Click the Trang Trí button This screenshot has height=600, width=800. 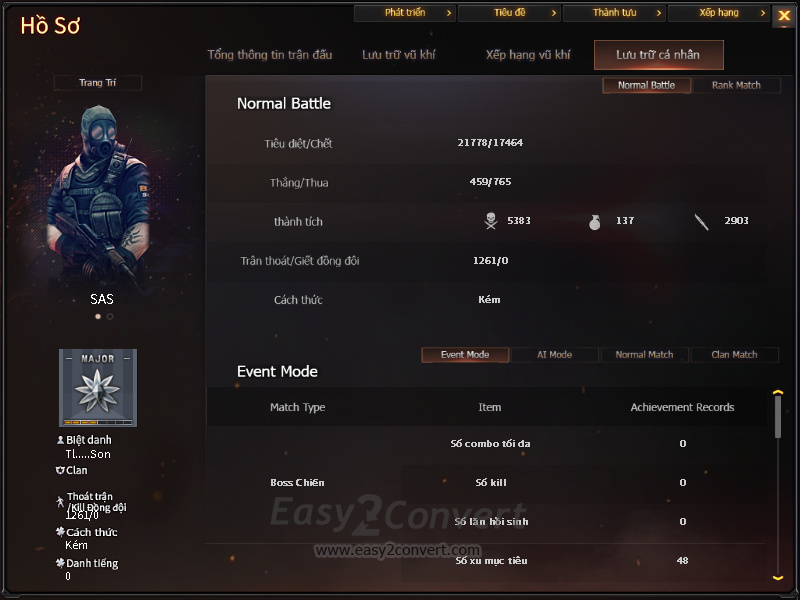(x=97, y=83)
